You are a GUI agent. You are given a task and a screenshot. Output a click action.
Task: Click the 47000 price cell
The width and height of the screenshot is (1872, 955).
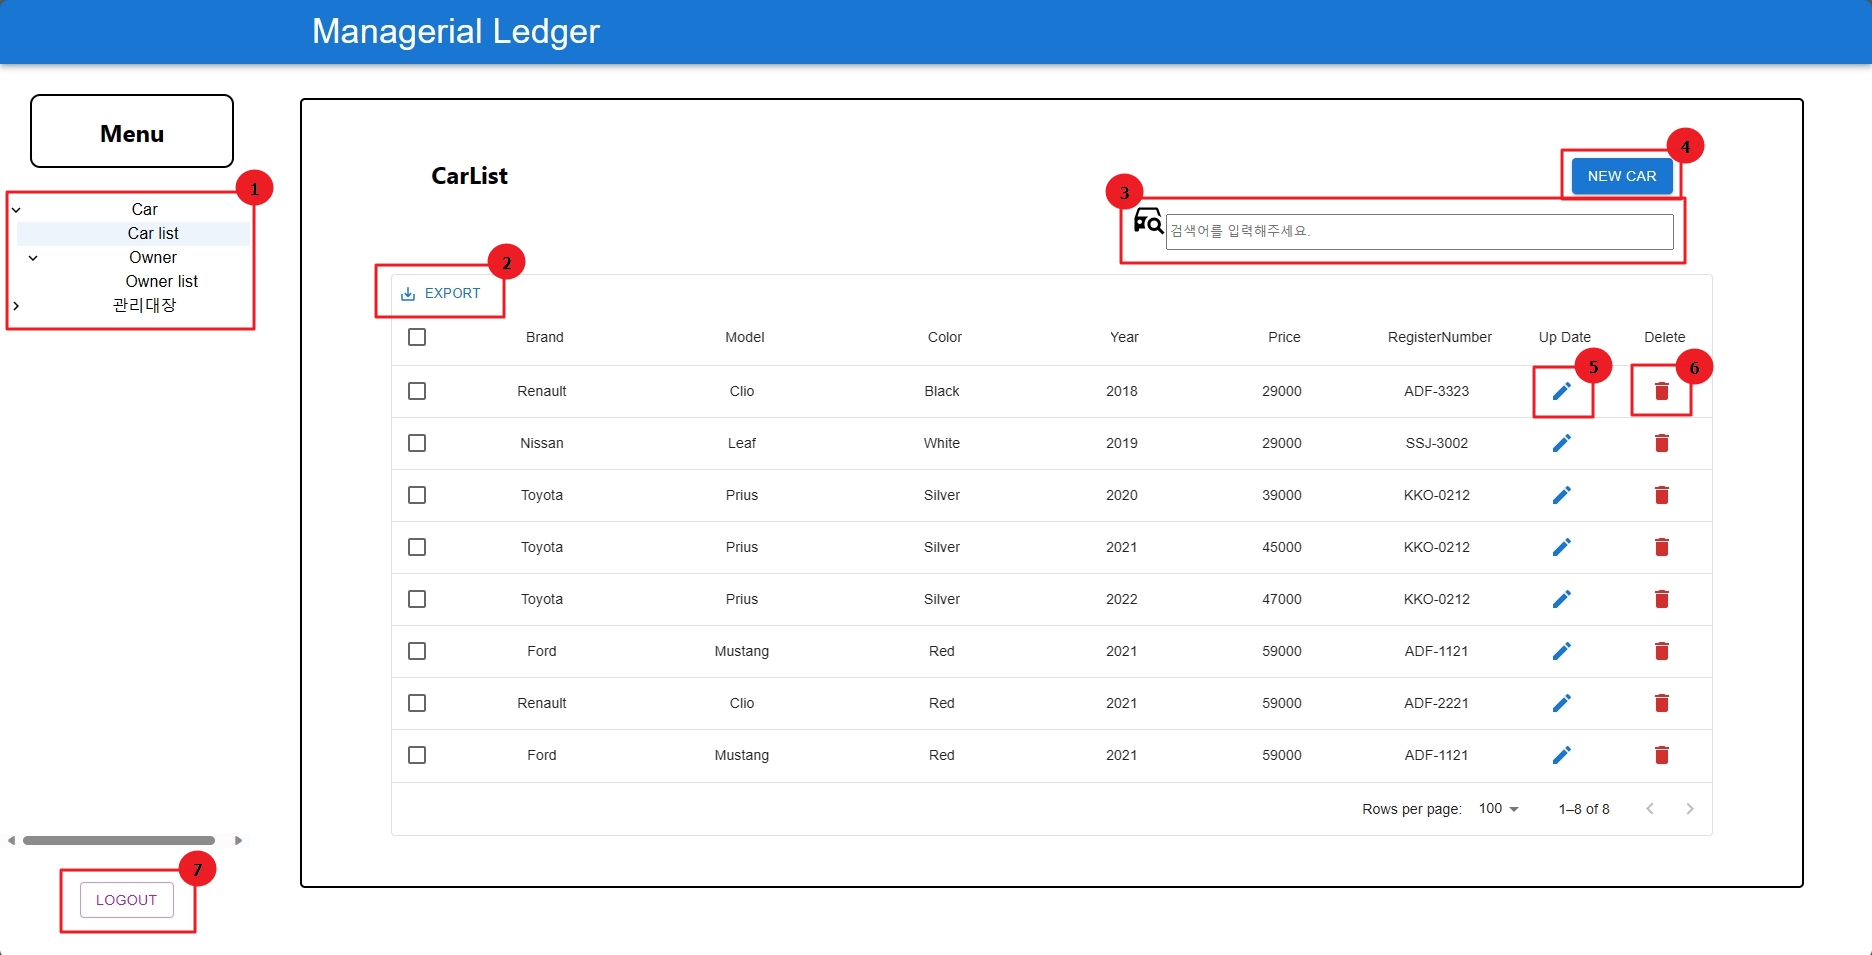pos(1282,600)
